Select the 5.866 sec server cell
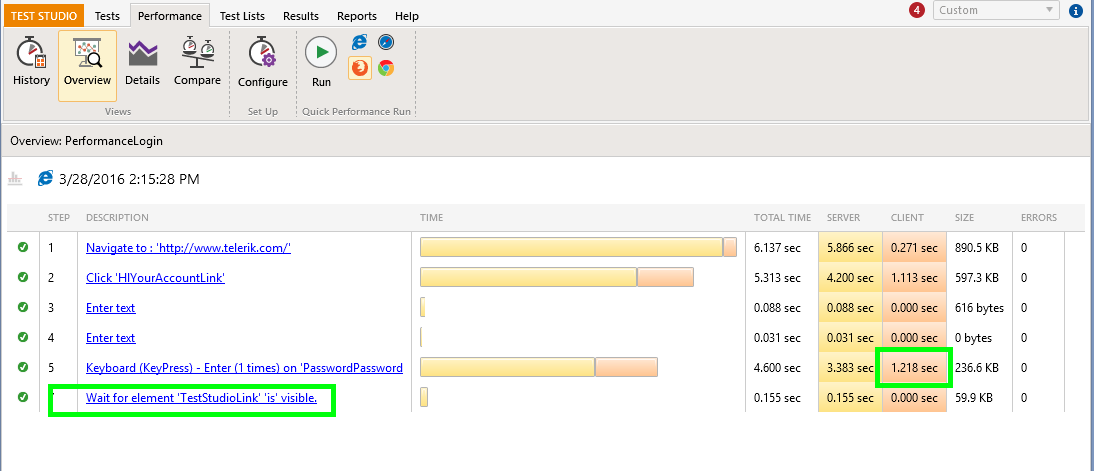Image resolution: width=1094 pixels, height=471 pixels. click(x=850, y=248)
